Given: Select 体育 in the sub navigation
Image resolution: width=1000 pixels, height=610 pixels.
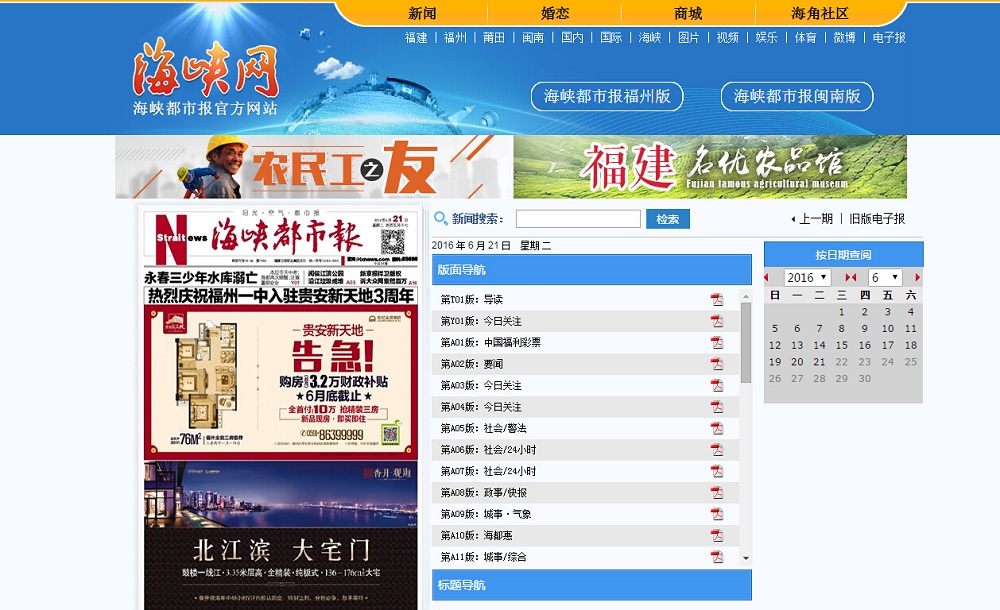Looking at the screenshot, I should click(x=805, y=38).
